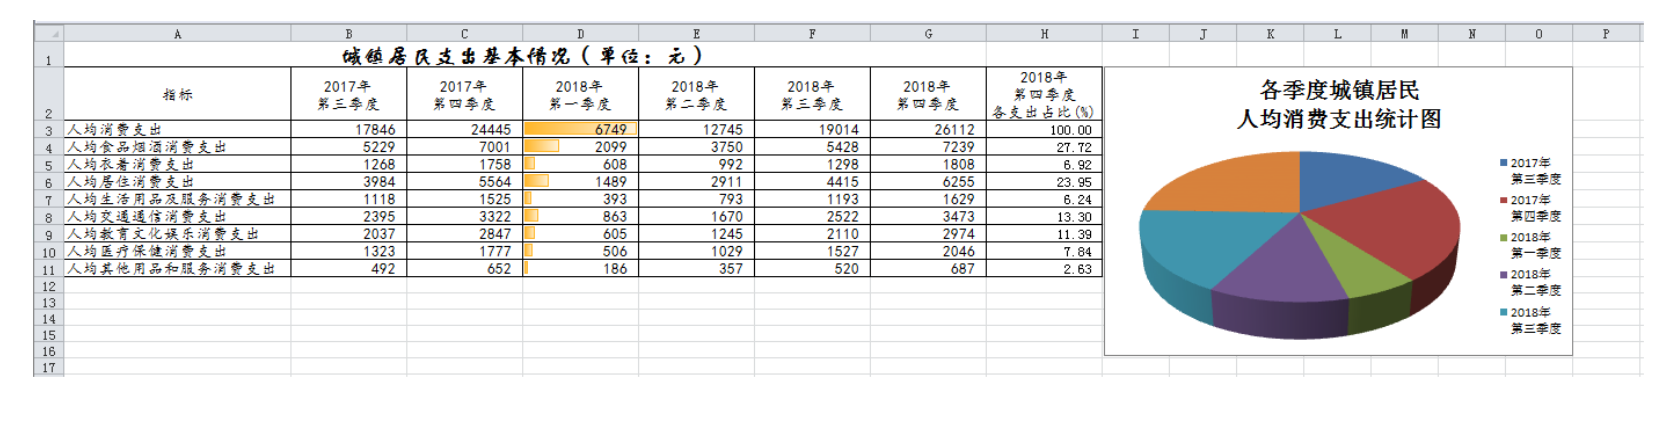1676x421 pixels.
Task: Select row 3 header
Action: (48, 130)
